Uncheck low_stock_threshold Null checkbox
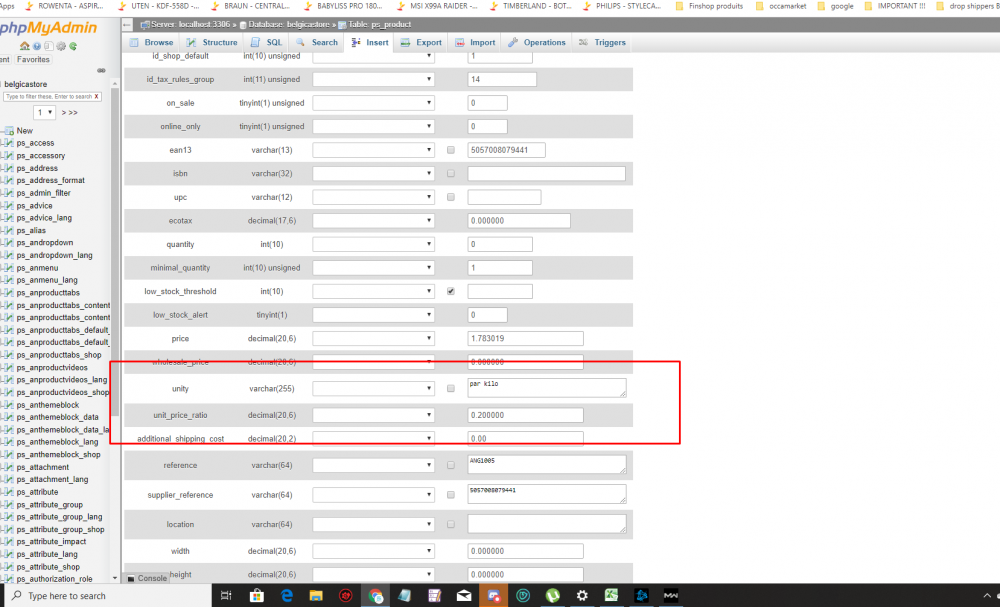 (451, 291)
